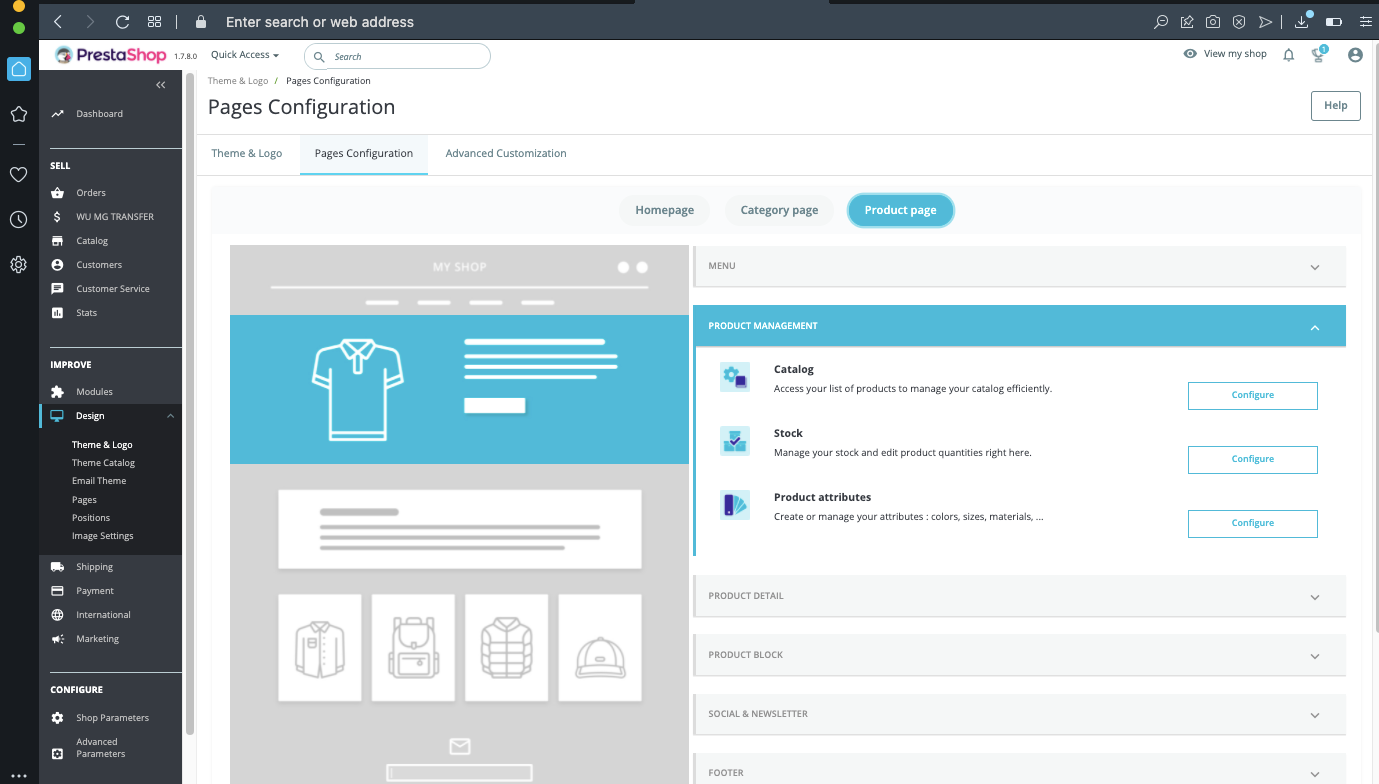Screen dimensions: 1379x784
Task: Click the back office Search field
Action: [397, 56]
